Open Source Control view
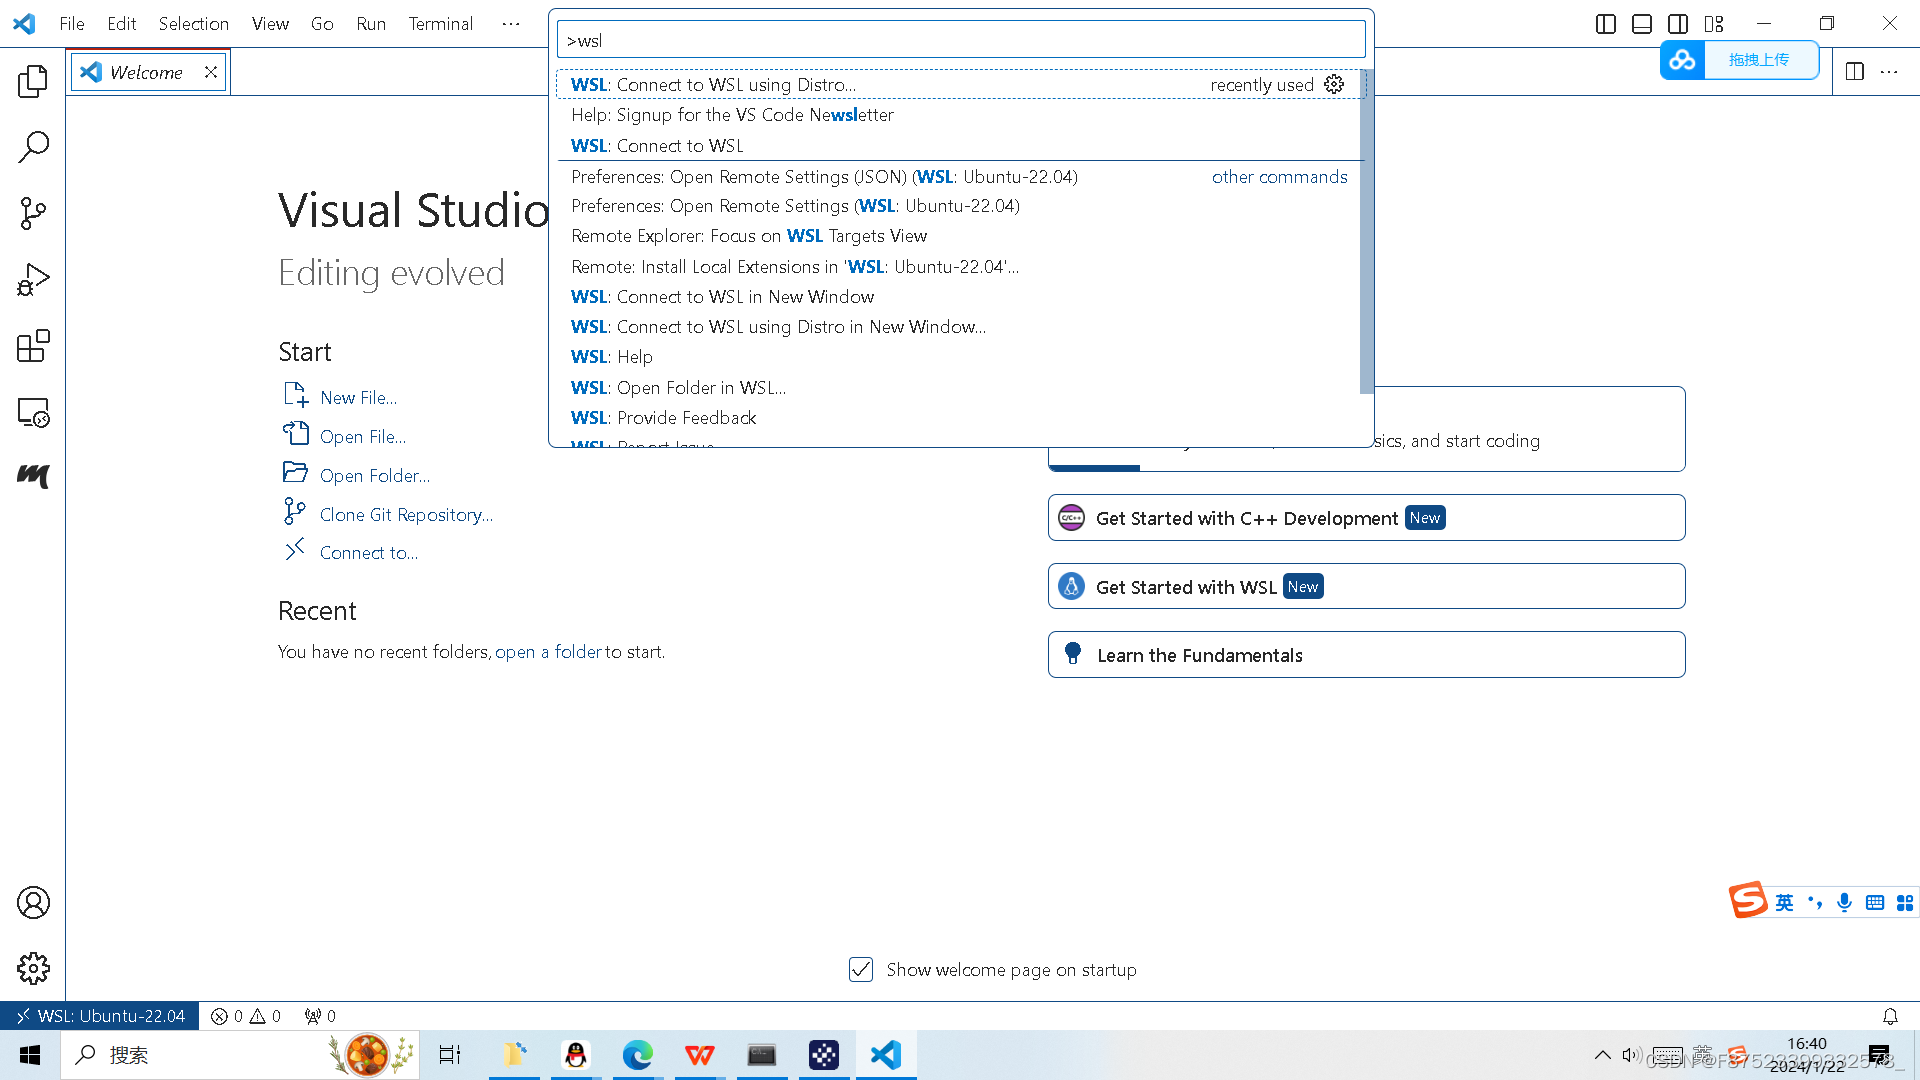The image size is (1920, 1080). [33, 213]
